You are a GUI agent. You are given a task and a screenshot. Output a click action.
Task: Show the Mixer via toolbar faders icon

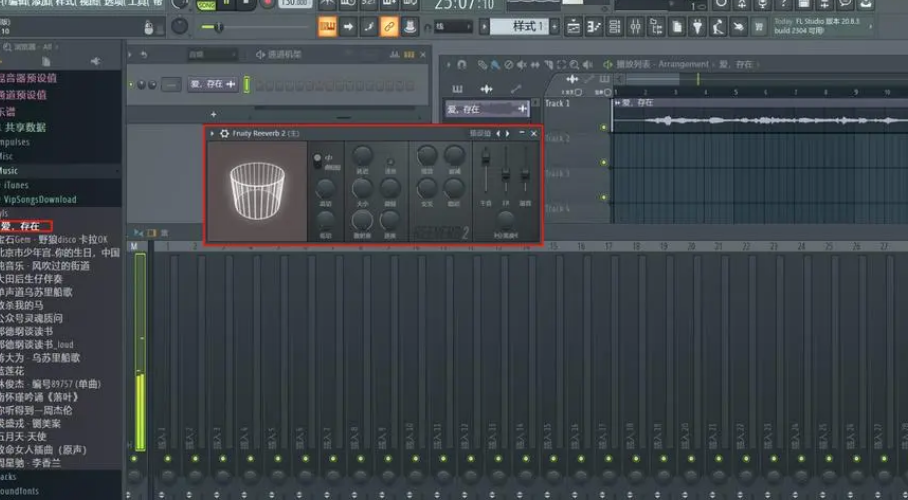coord(636,27)
